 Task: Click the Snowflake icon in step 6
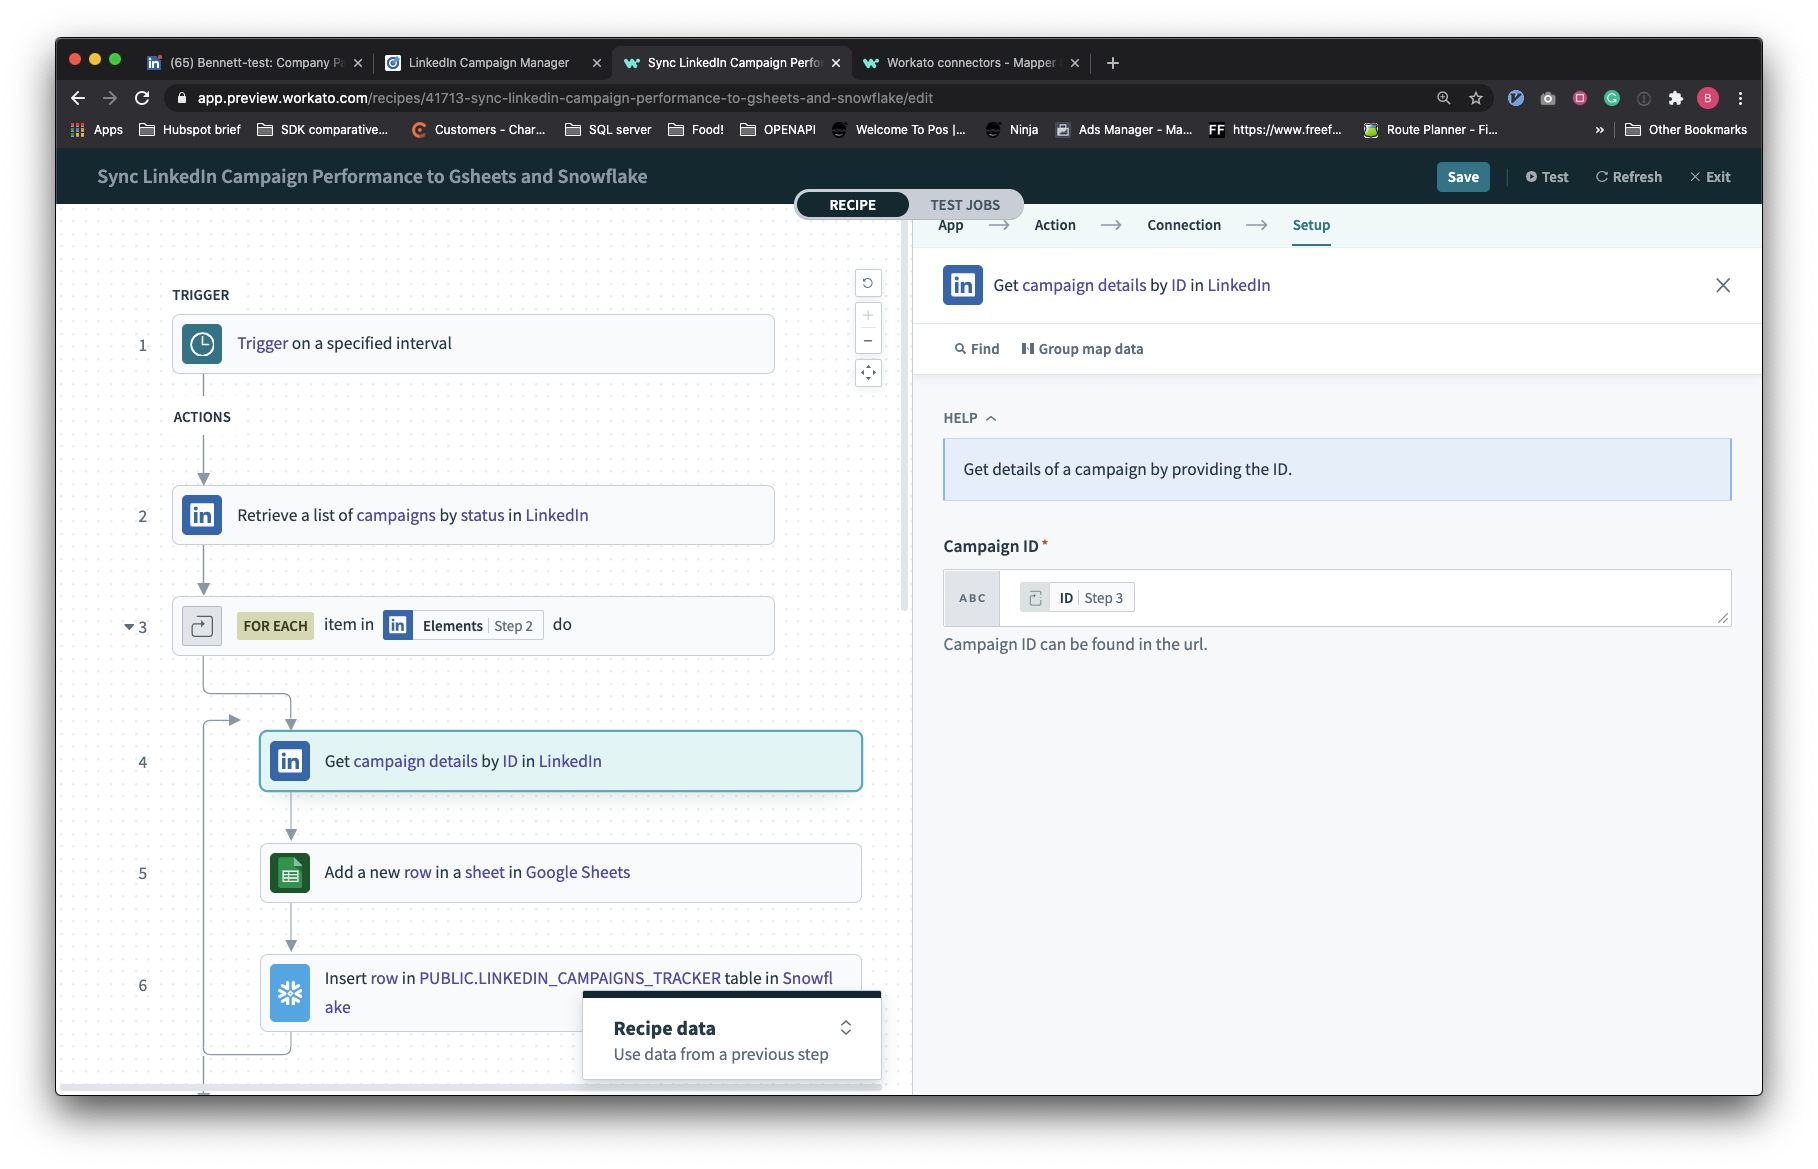pyautogui.click(x=290, y=993)
